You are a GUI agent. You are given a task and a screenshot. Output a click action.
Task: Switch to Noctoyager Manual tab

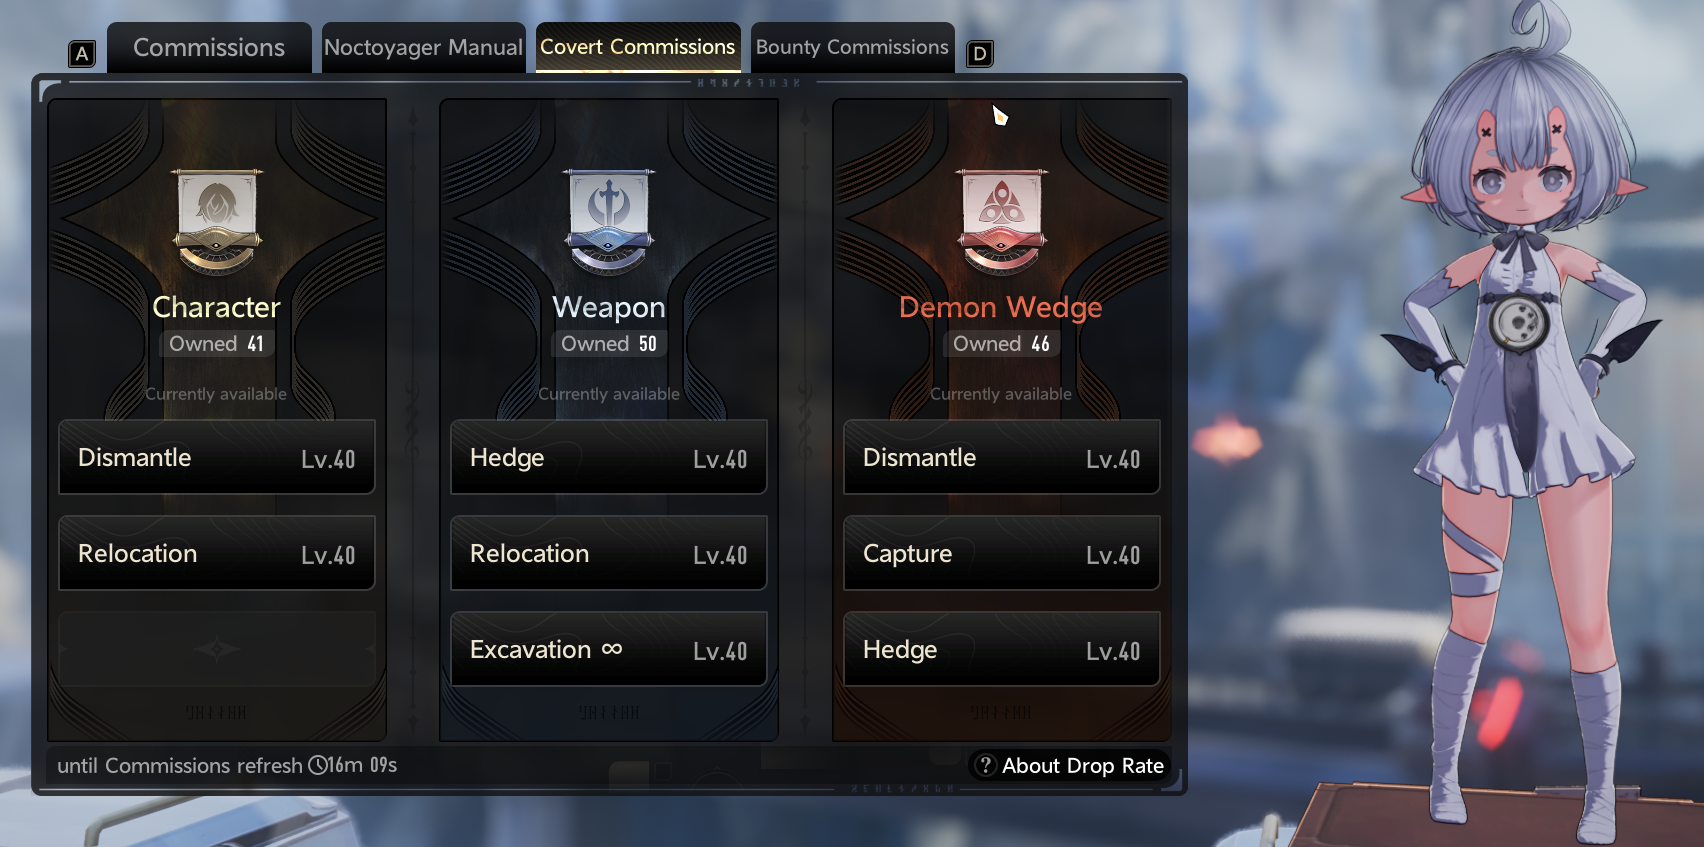(423, 48)
